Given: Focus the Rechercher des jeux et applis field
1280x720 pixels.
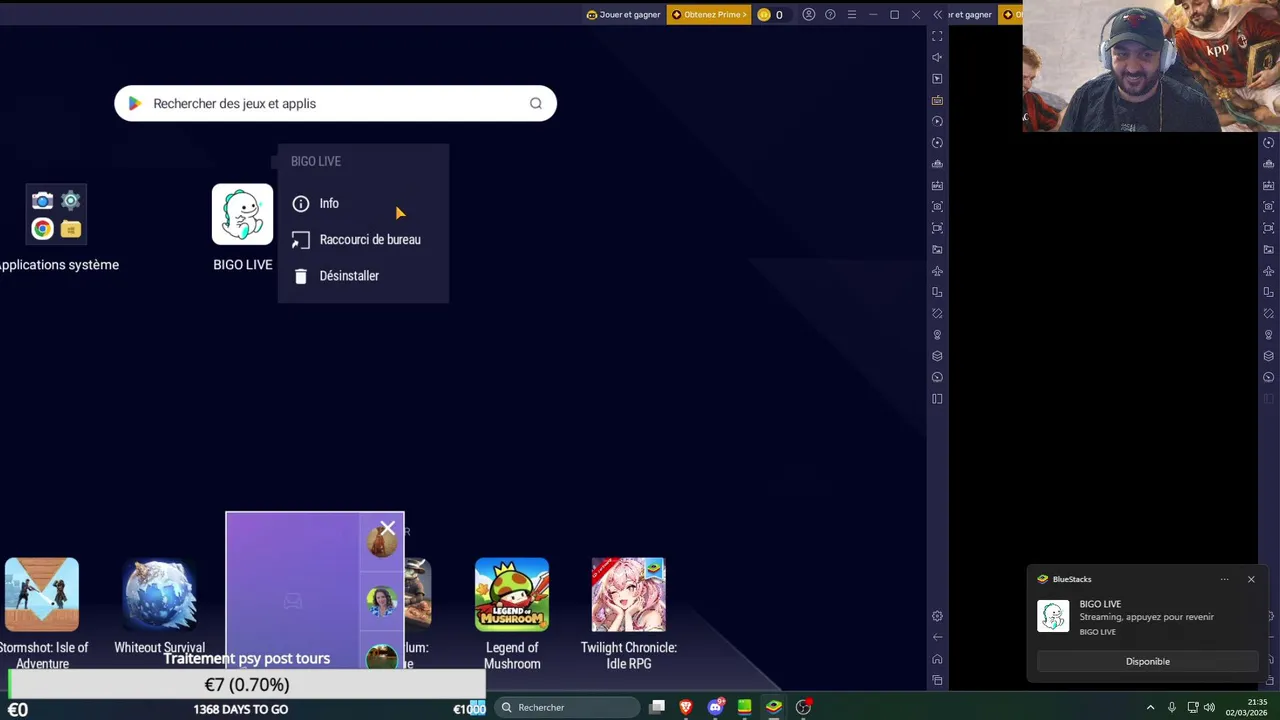Looking at the screenshot, I should [335, 103].
